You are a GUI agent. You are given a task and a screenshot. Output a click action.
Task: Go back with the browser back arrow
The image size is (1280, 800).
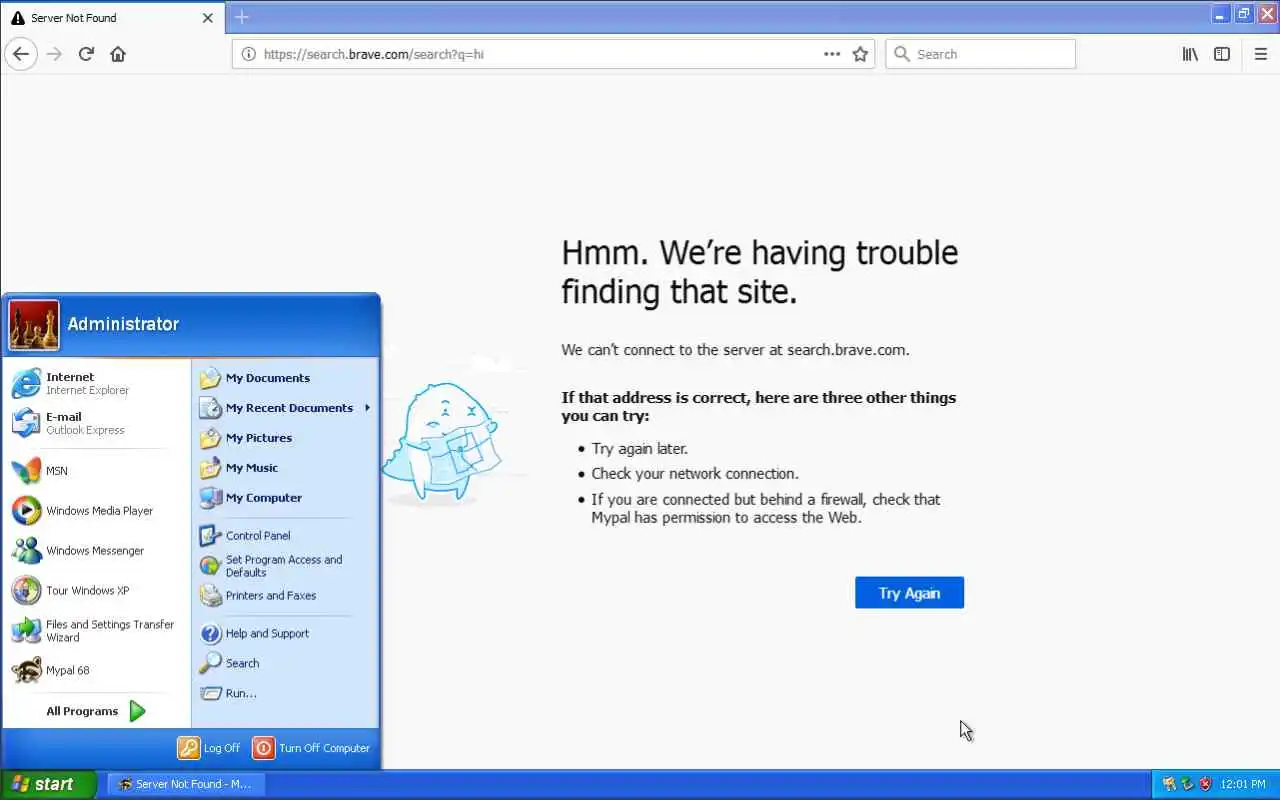pos(21,54)
